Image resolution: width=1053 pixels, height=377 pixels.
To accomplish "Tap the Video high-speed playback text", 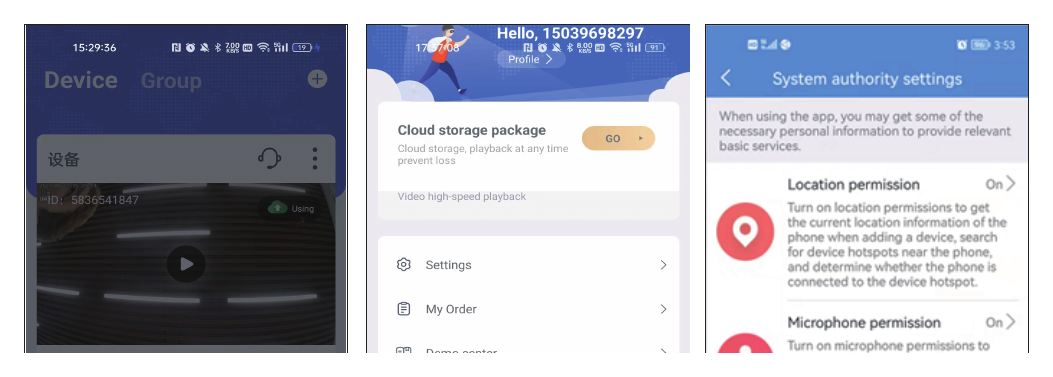I will click(x=462, y=197).
